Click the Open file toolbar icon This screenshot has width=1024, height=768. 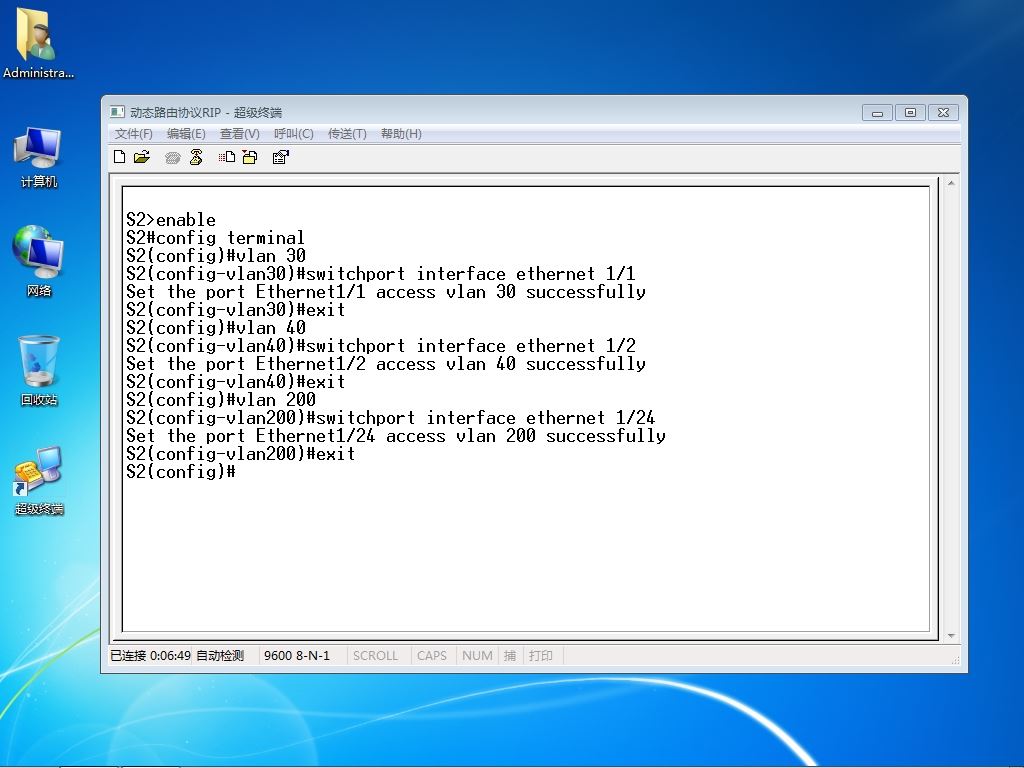pos(142,157)
